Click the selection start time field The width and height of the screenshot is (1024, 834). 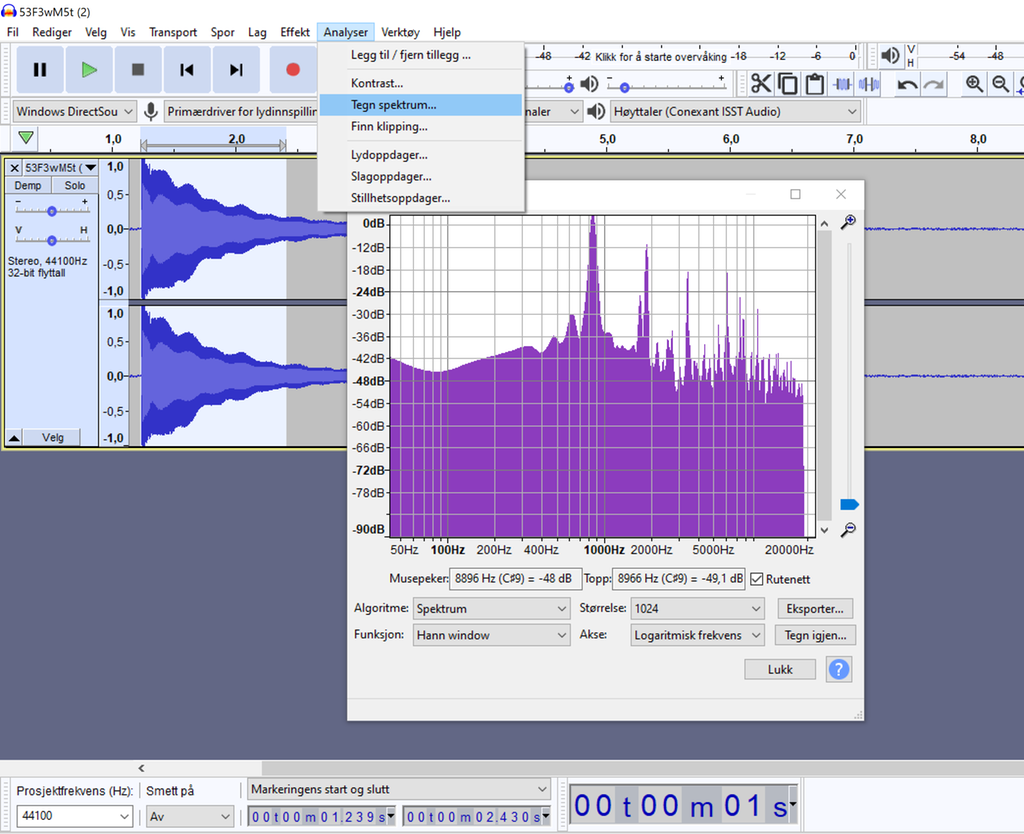[320, 816]
